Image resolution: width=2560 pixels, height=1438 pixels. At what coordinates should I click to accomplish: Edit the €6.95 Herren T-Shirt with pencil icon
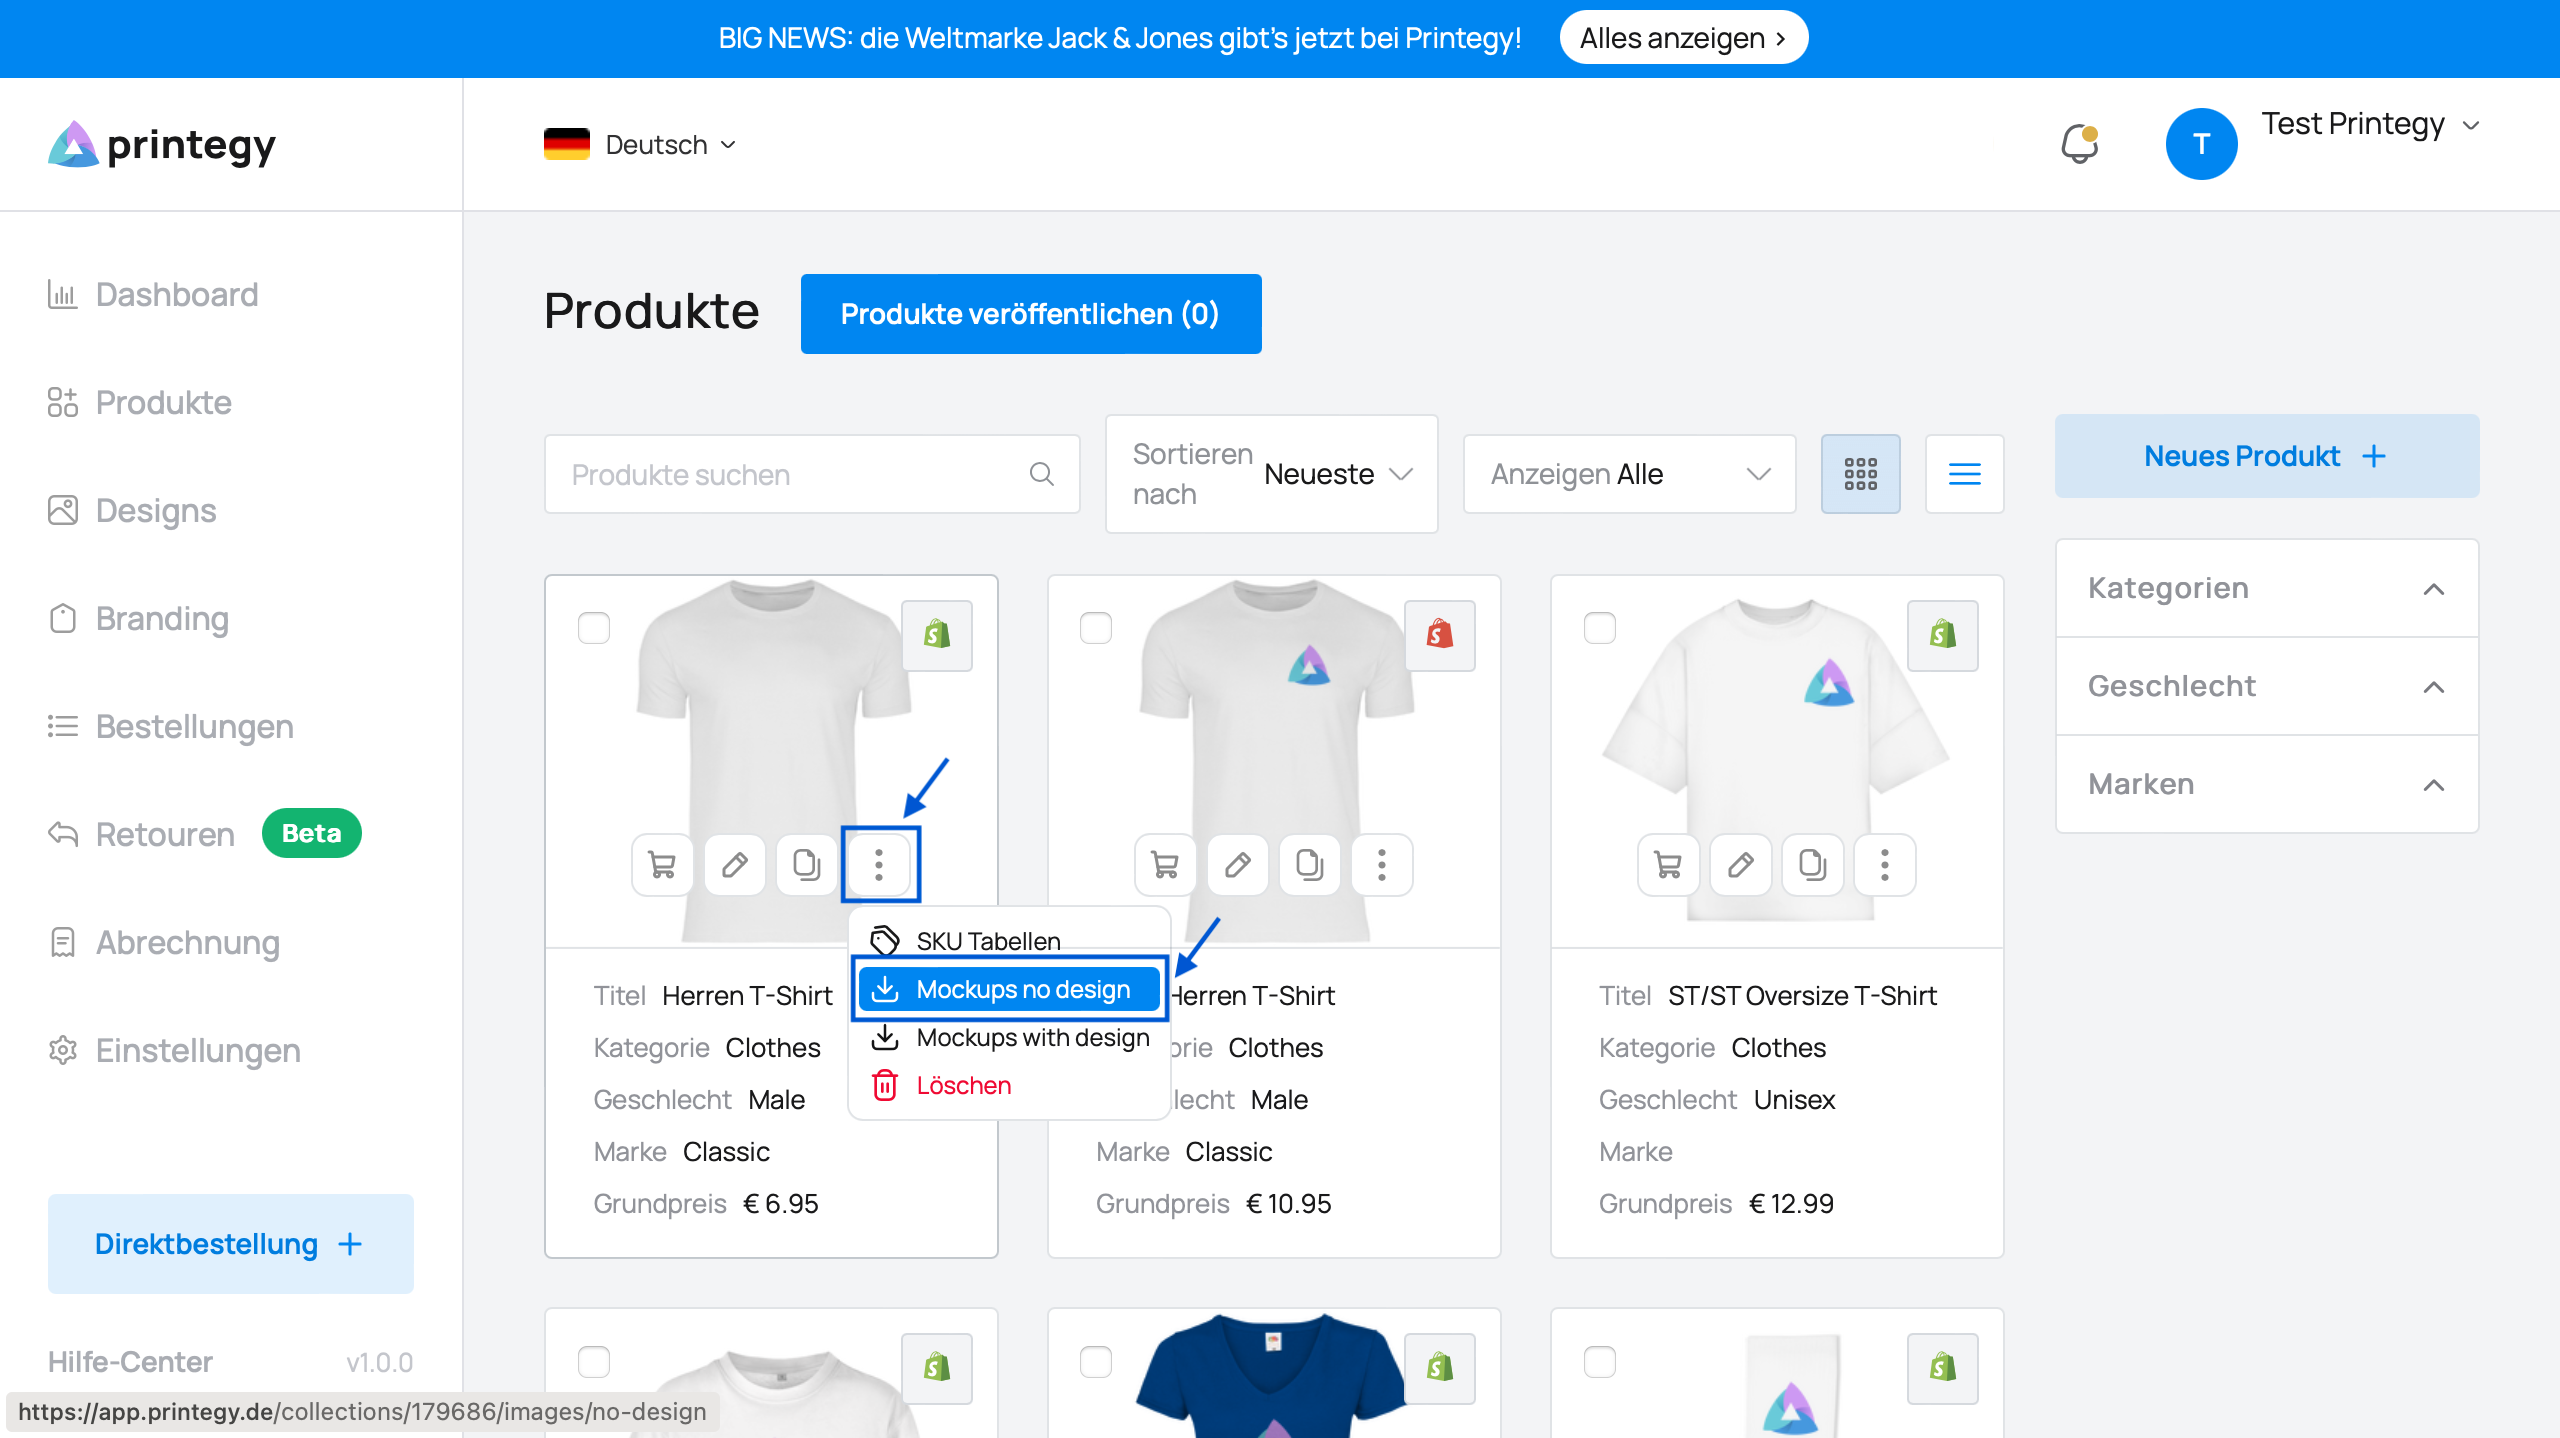pos(735,865)
